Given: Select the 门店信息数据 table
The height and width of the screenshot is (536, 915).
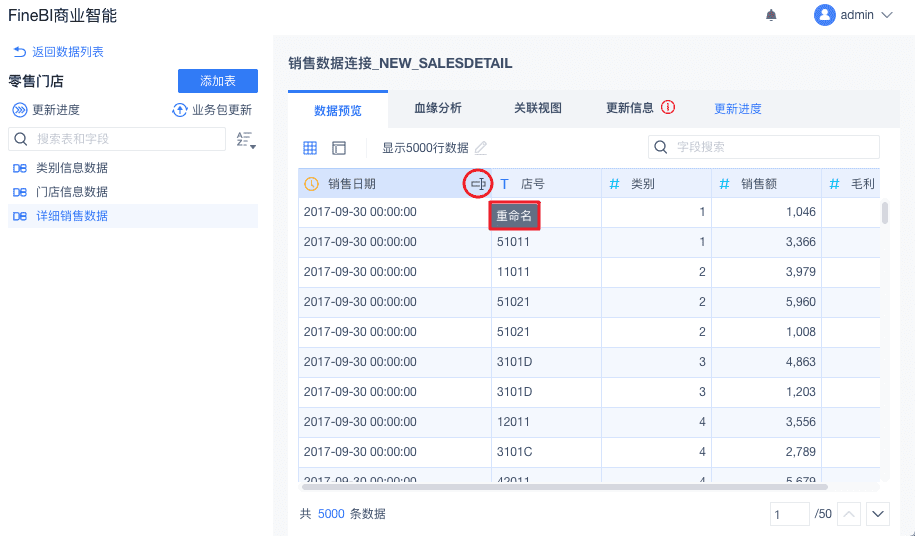Looking at the screenshot, I should (x=72, y=192).
